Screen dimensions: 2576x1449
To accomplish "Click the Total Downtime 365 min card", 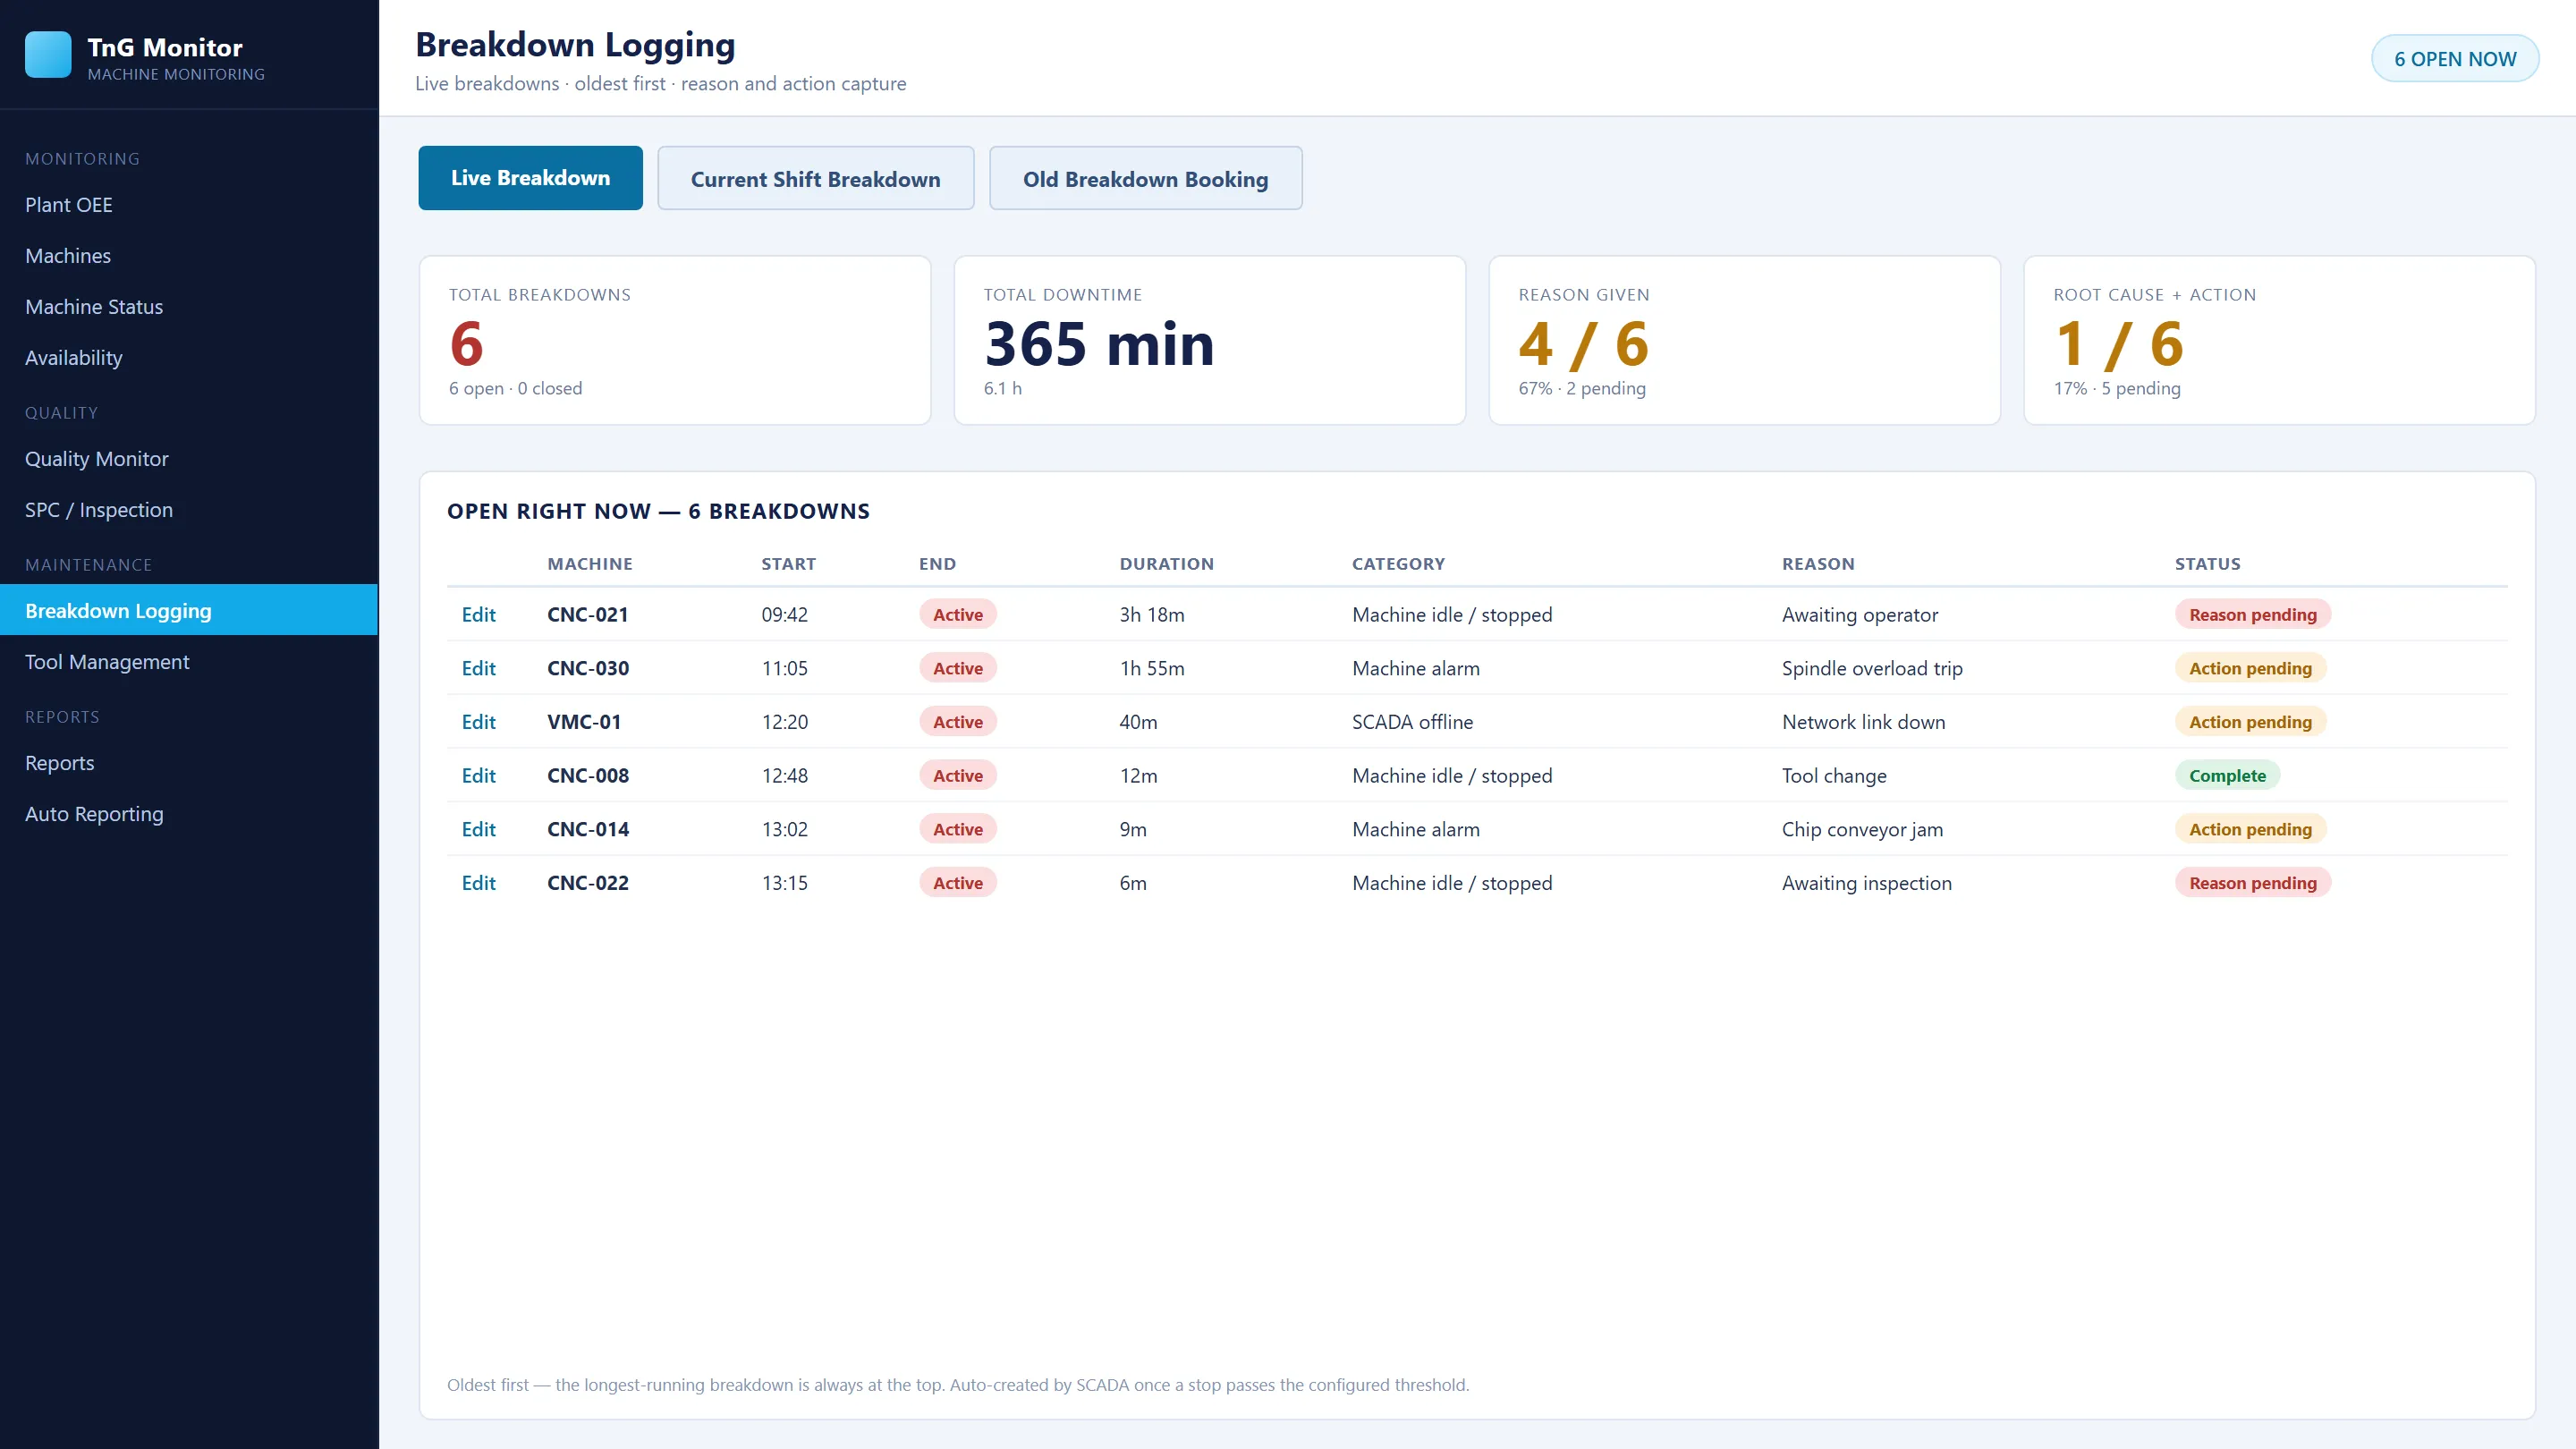I will click(x=1210, y=340).
